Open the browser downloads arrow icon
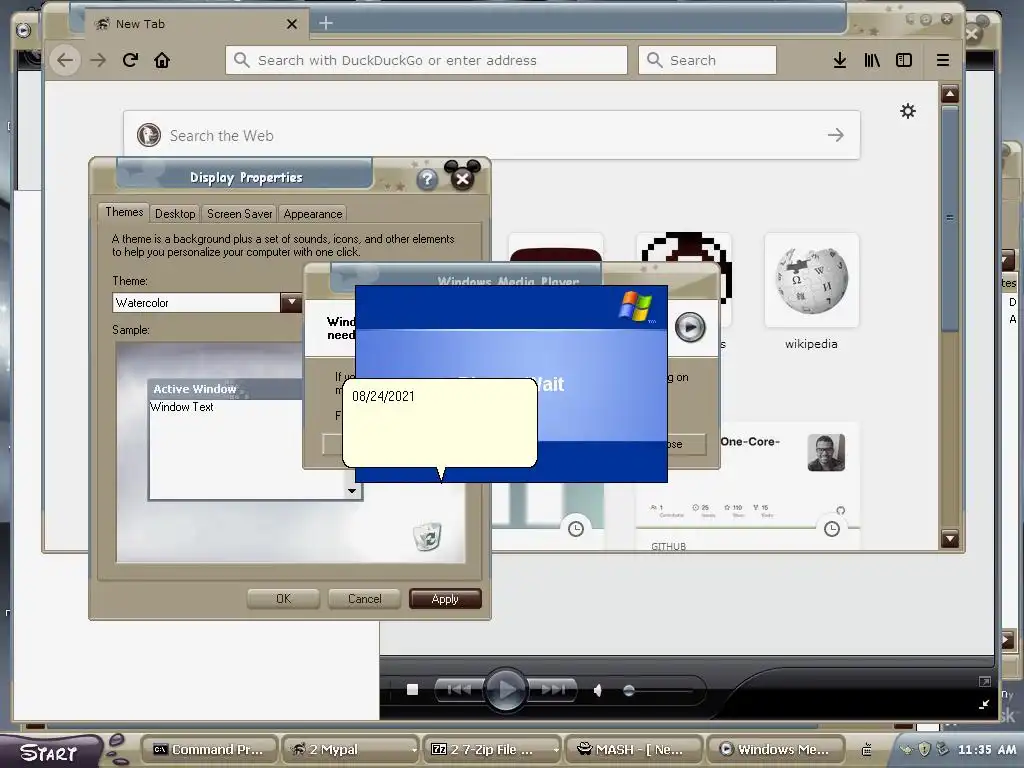 pos(840,60)
